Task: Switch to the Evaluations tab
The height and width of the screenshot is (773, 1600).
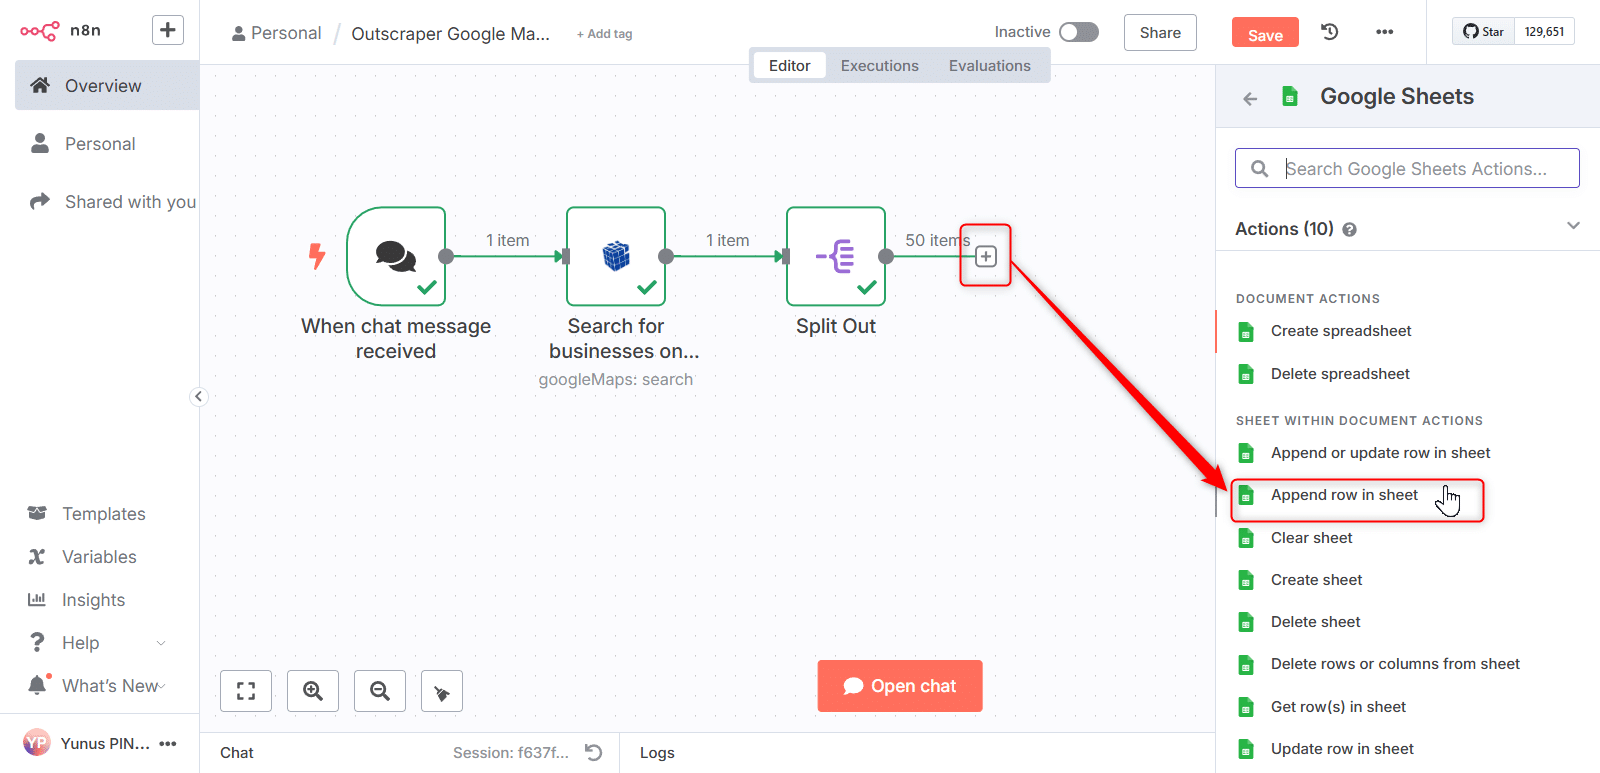Action: point(989,66)
